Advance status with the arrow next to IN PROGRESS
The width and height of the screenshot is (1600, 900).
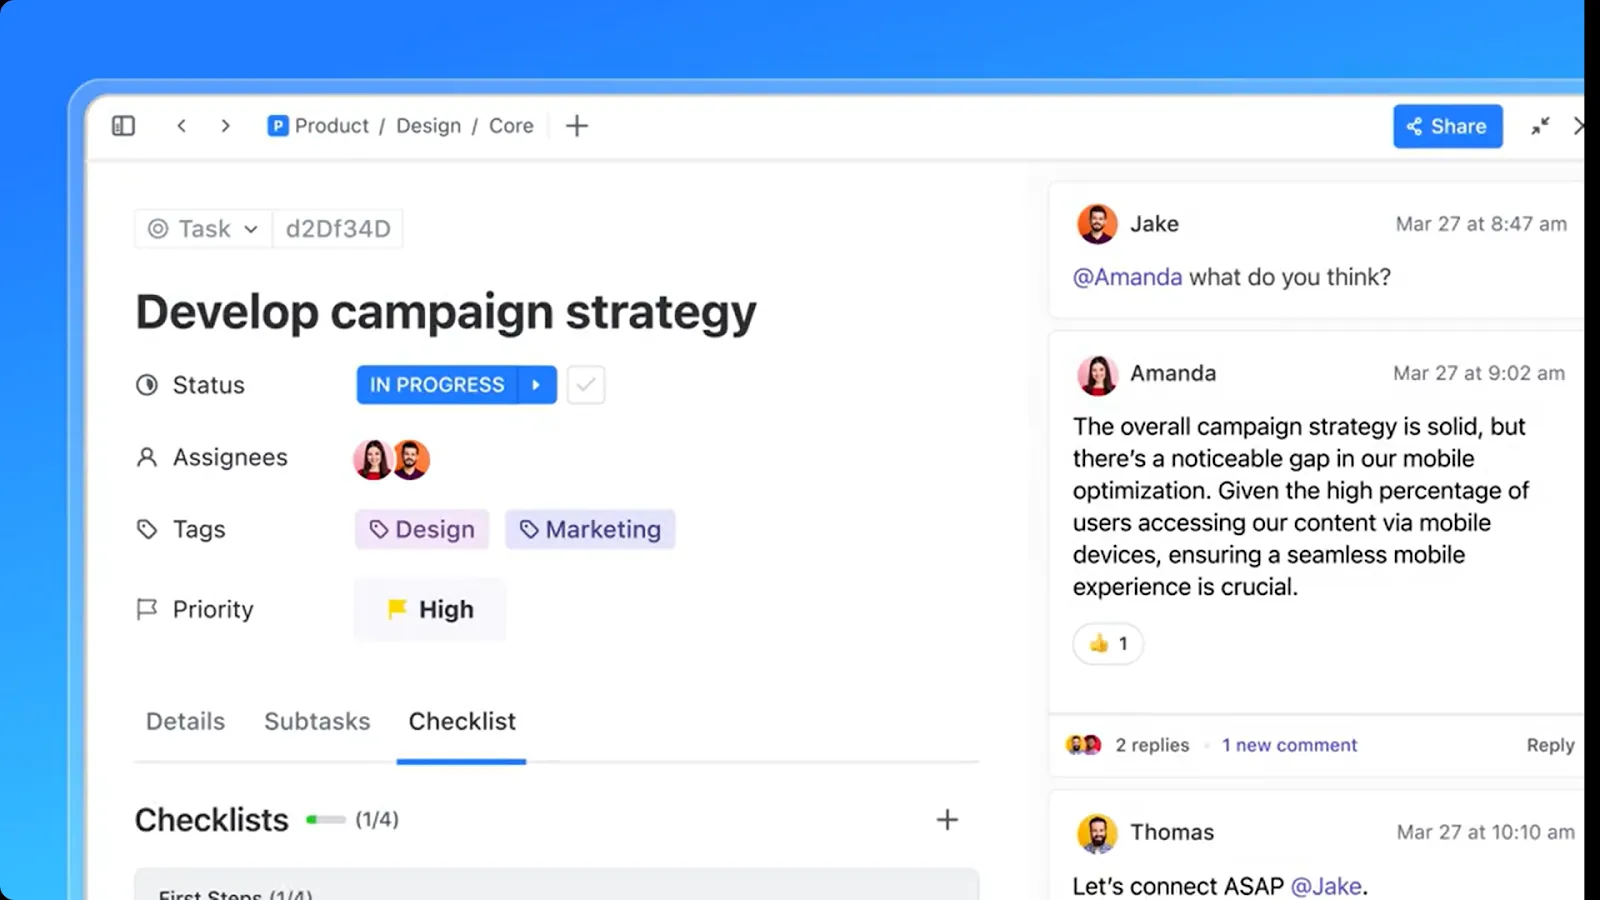(537, 385)
